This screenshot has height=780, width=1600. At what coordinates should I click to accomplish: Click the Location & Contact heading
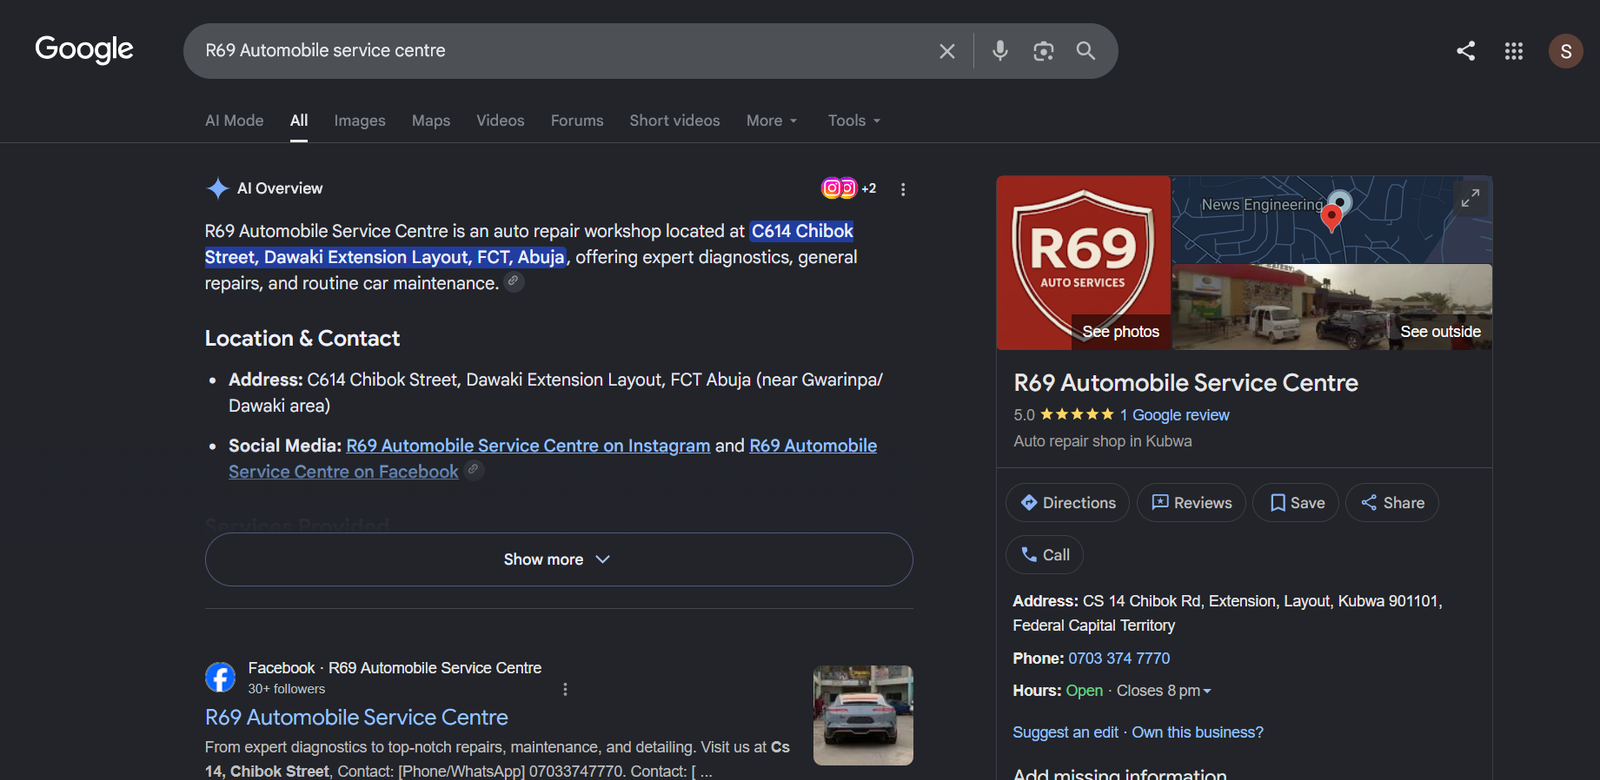click(x=302, y=339)
